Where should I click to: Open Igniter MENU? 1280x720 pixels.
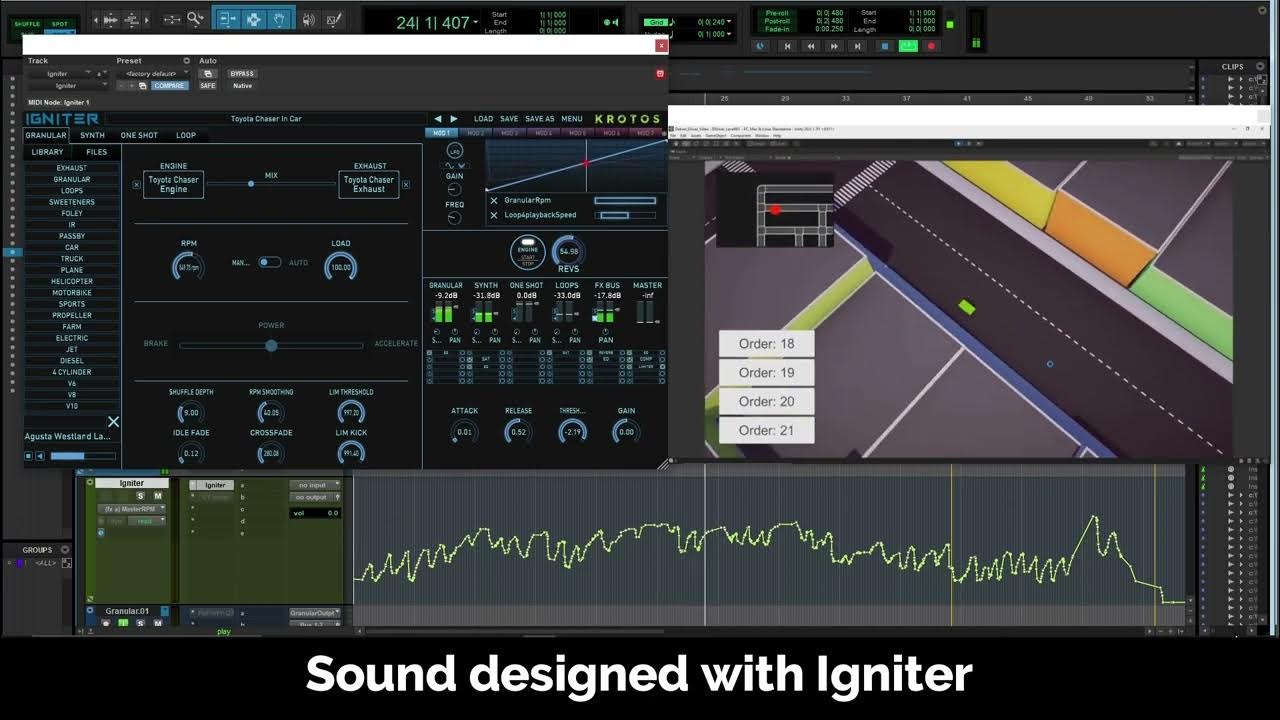tap(572, 119)
